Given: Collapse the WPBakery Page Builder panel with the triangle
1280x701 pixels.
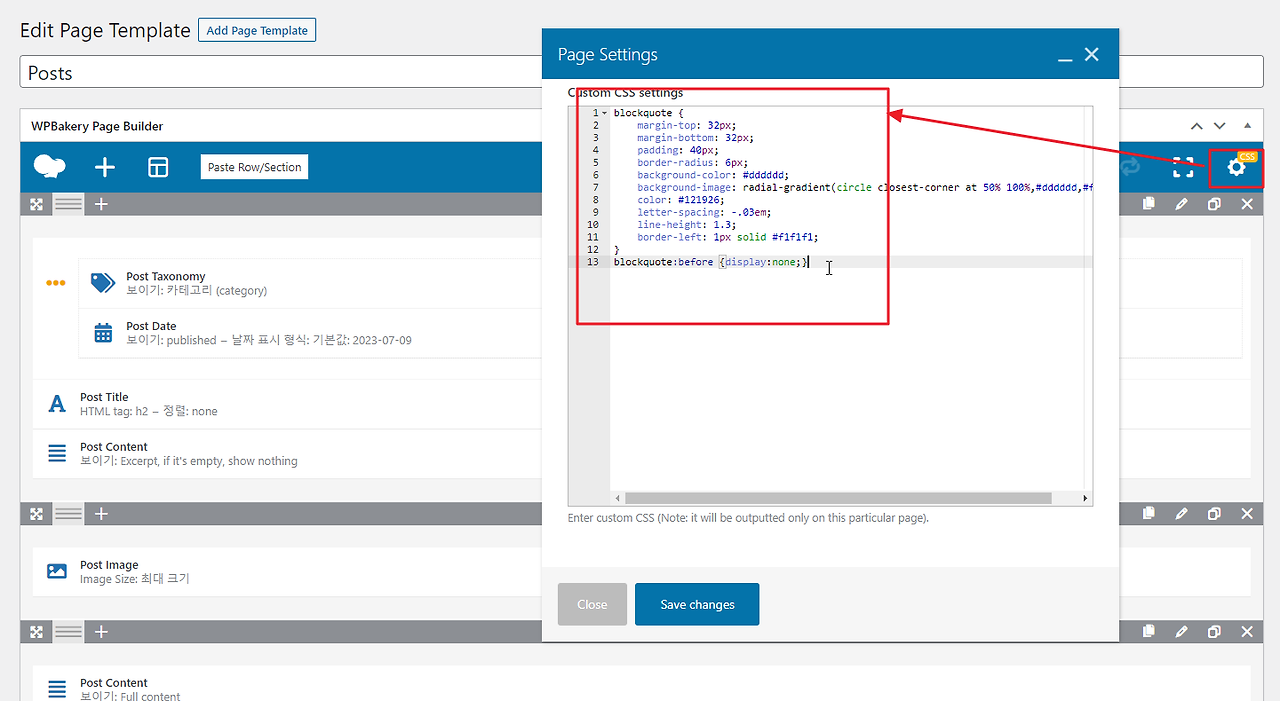Looking at the screenshot, I should tap(1247, 126).
